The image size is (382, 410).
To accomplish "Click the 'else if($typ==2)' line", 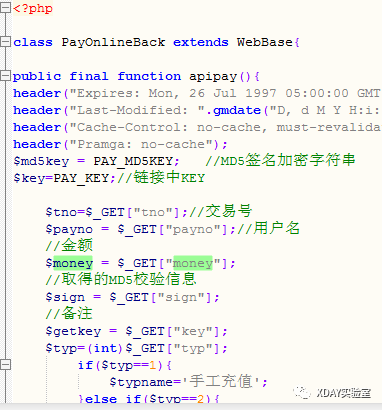I will (x=149, y=398).
